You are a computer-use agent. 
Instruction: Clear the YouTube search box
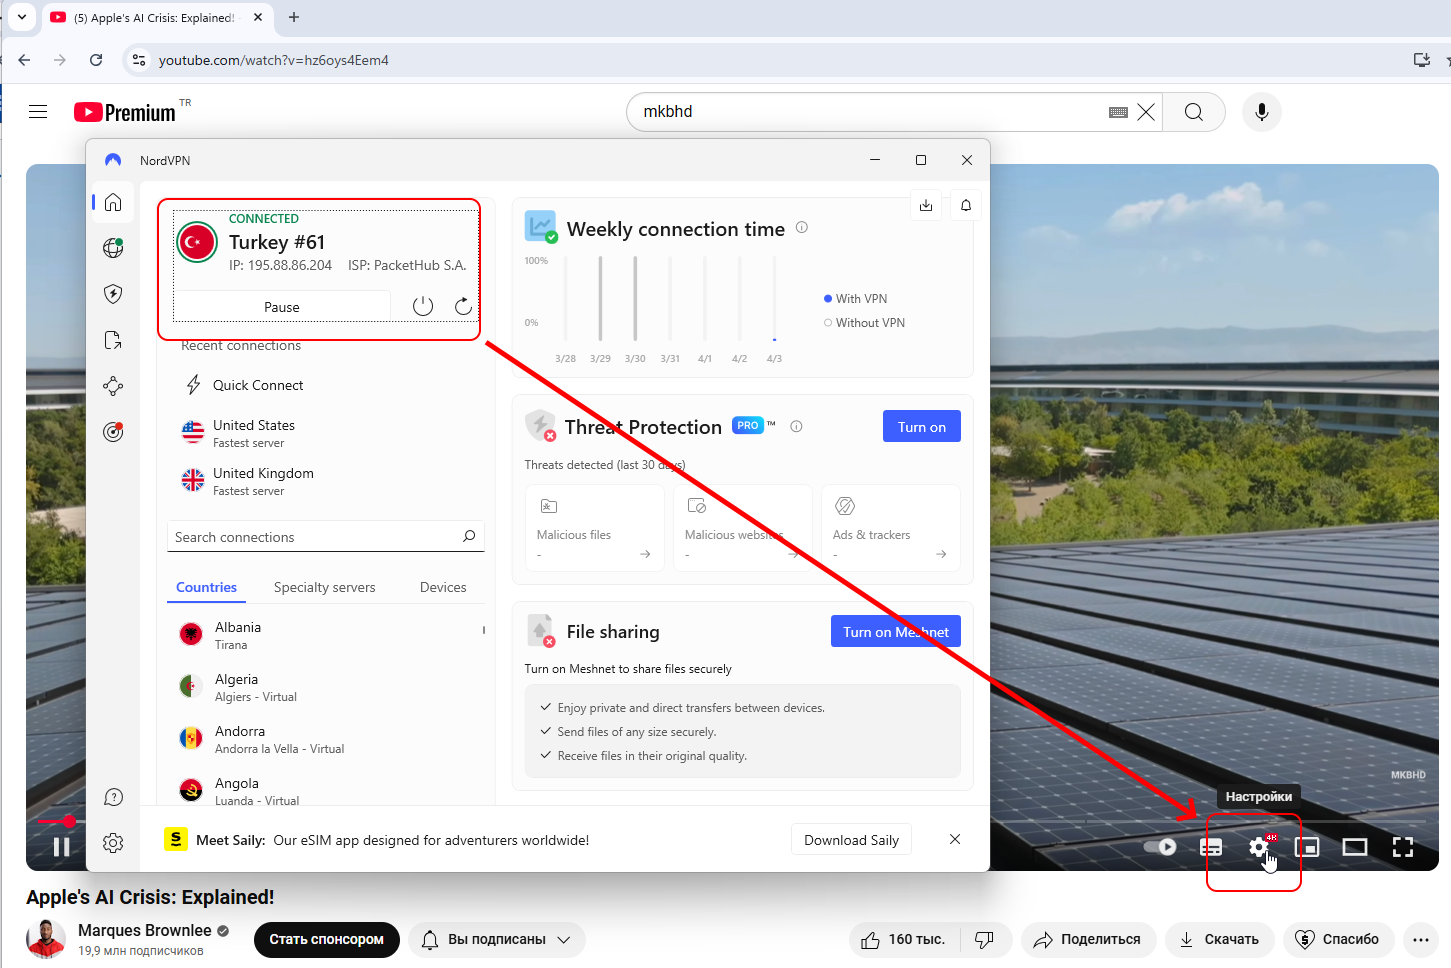pyautogui.click(x=1146, y=112)
